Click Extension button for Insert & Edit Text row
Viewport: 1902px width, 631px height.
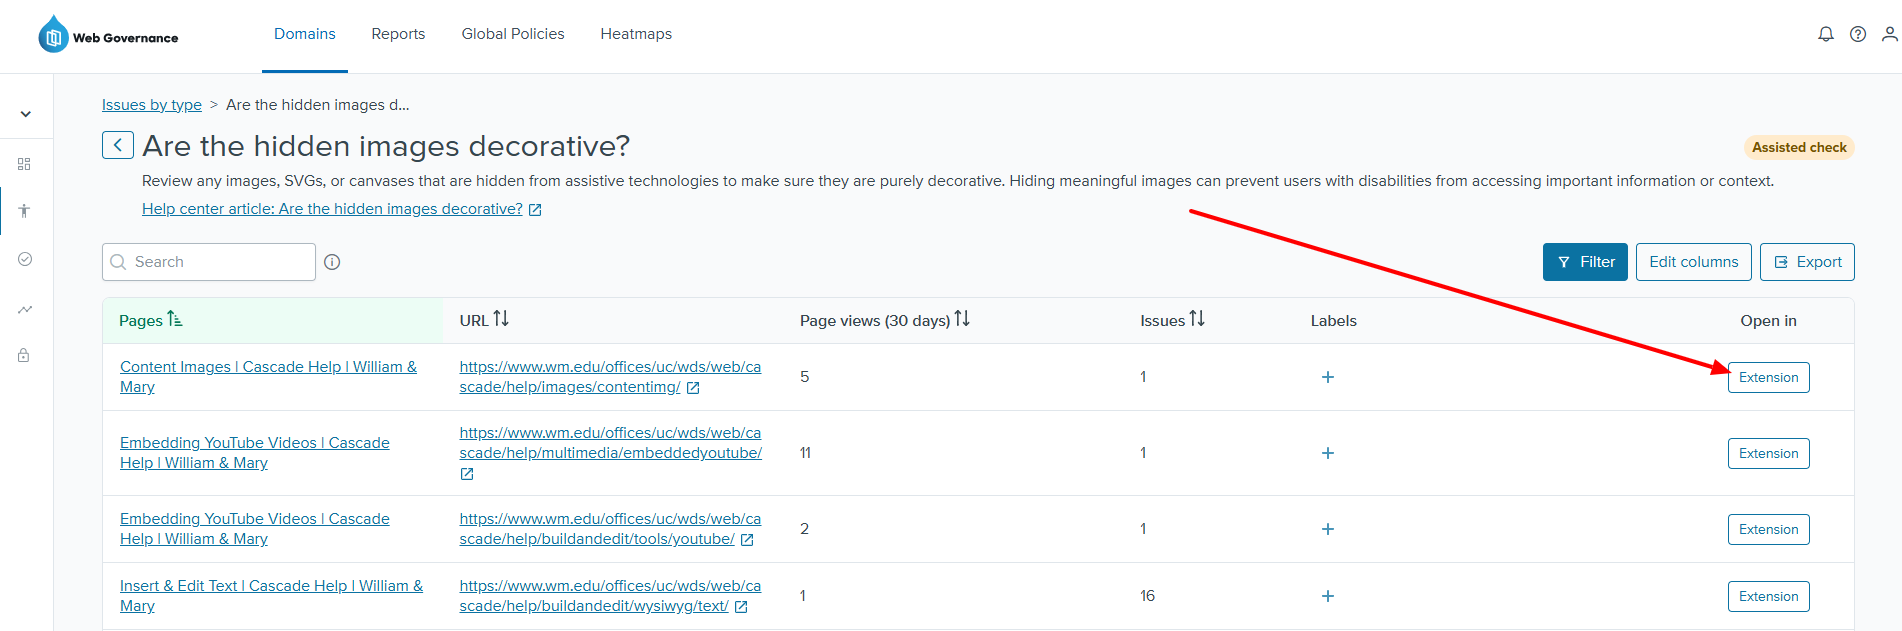point(1768,596)
